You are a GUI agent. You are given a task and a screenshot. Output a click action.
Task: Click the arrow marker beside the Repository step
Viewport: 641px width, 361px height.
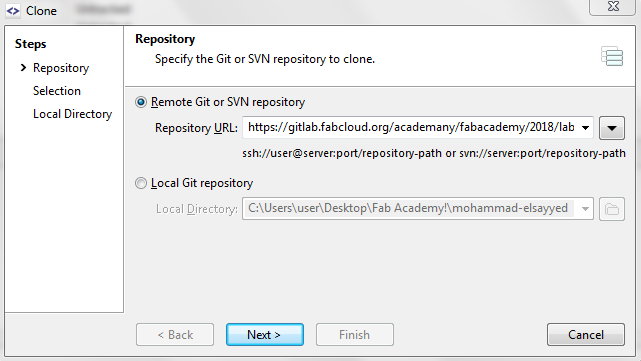pyautogui.click(x=23, y=67)
